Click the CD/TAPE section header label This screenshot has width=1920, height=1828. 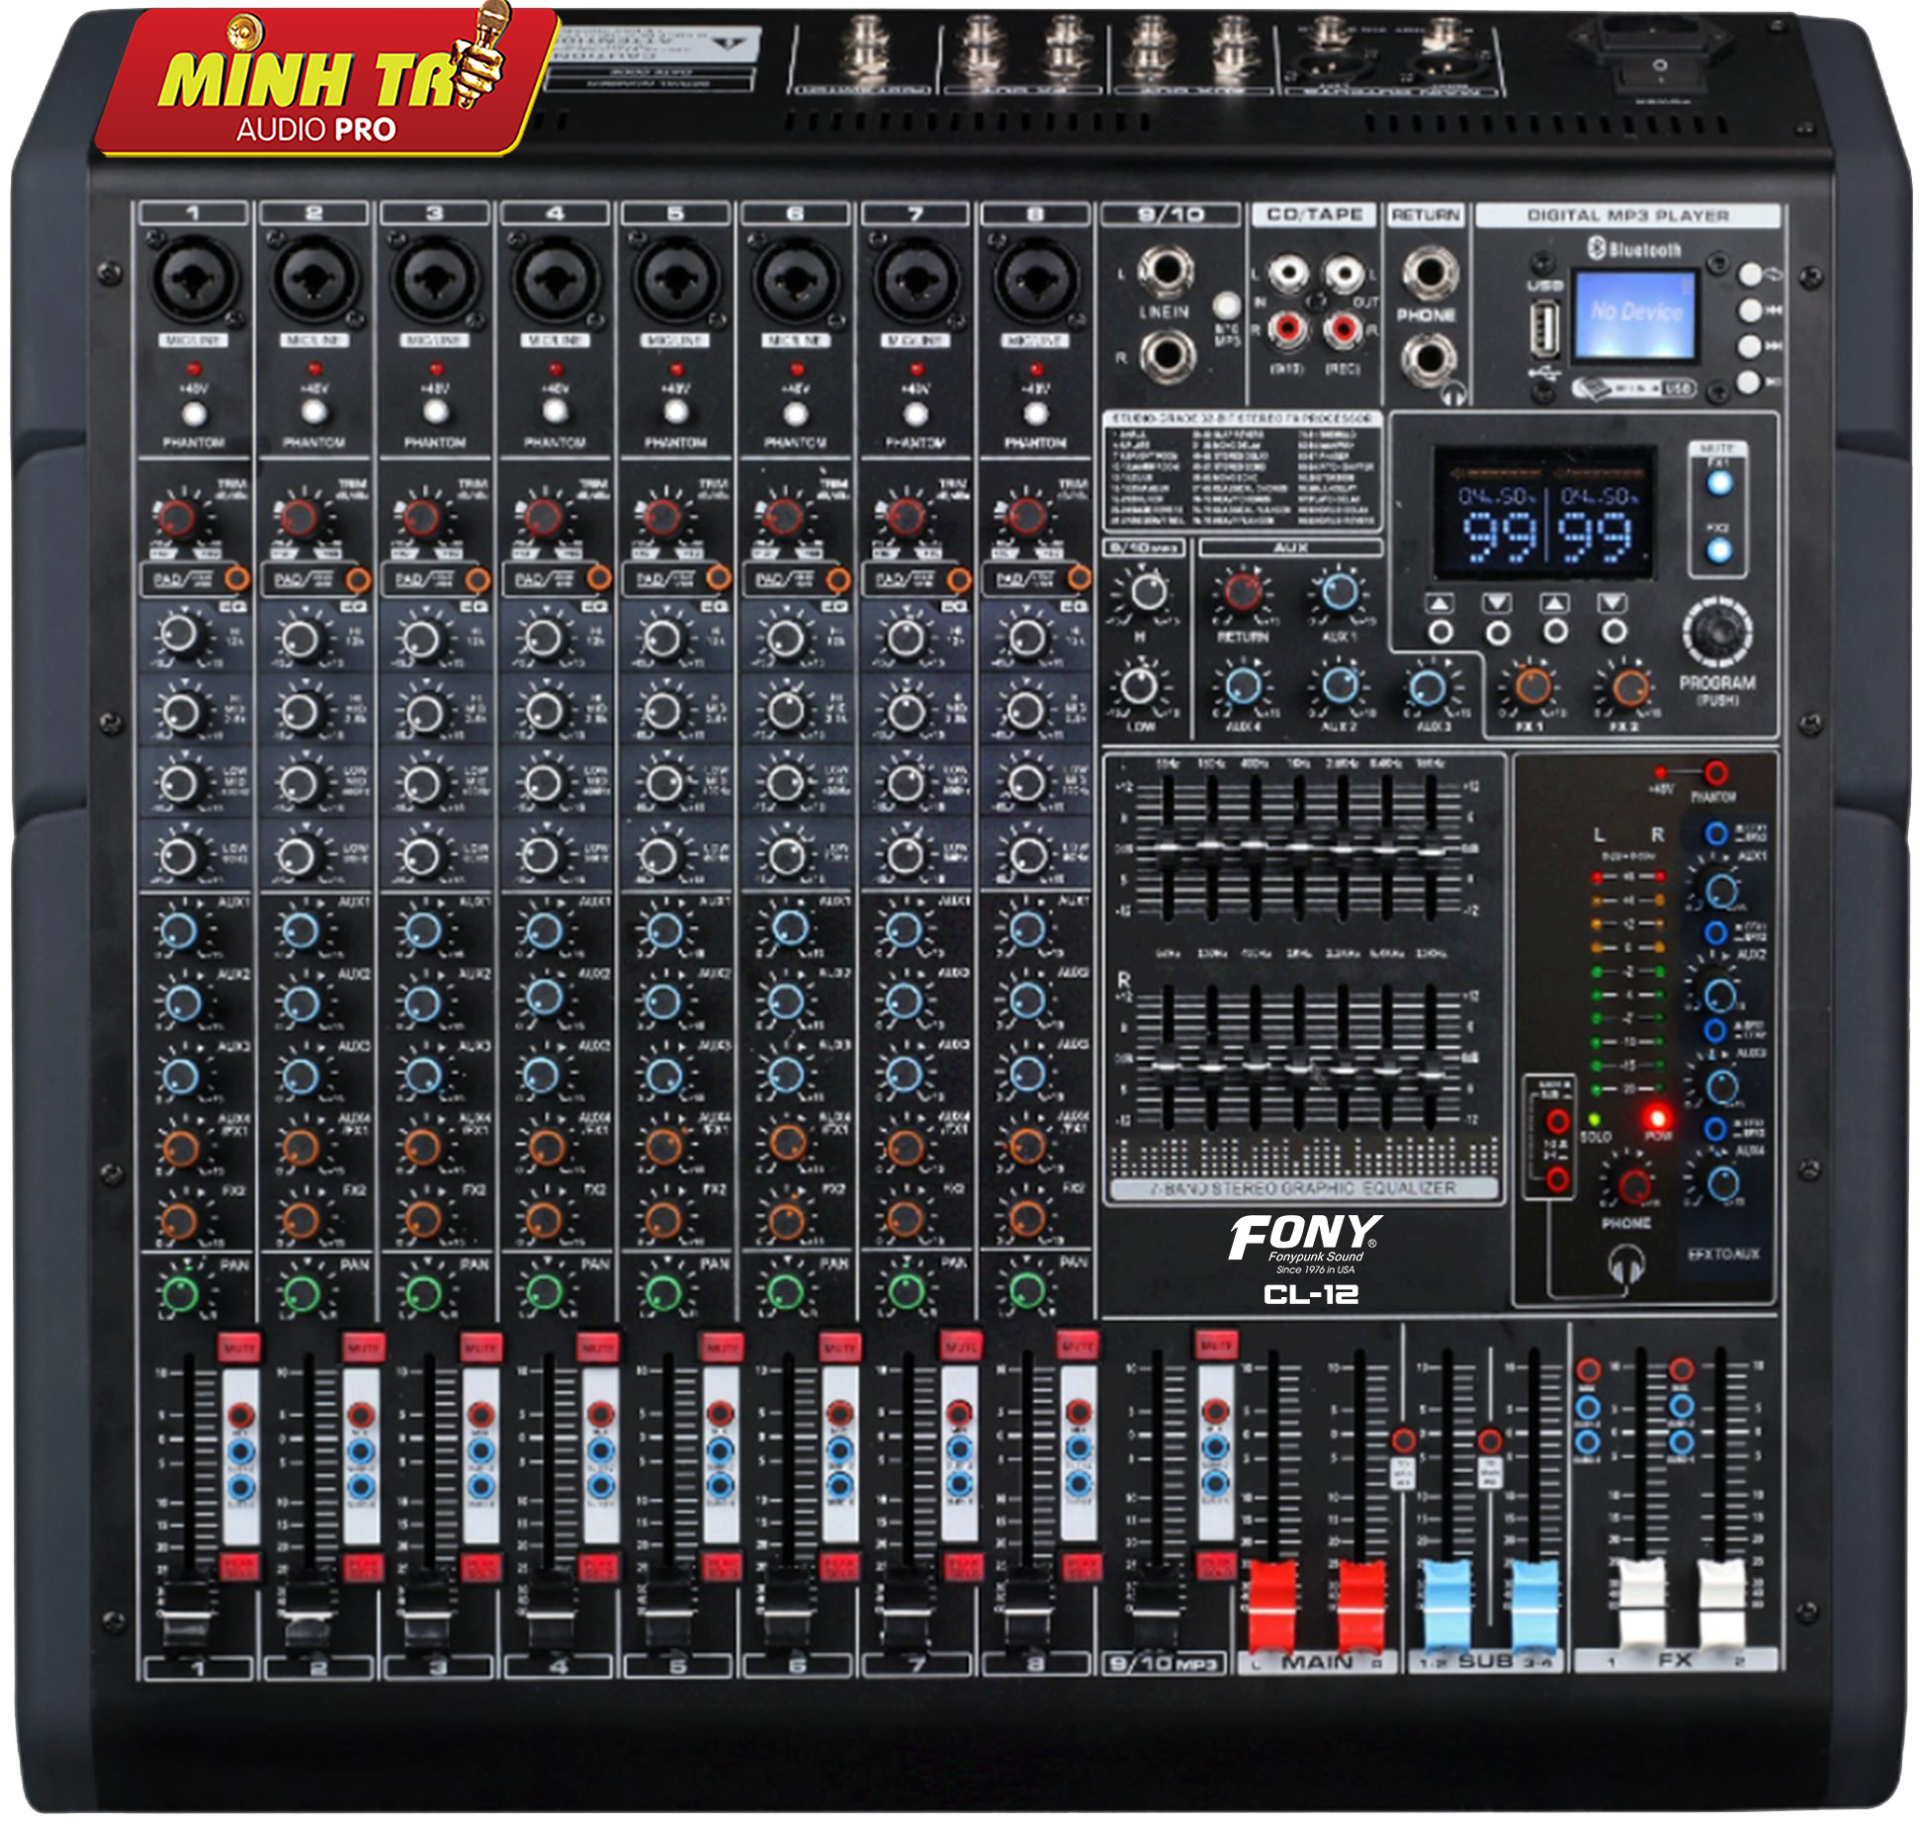coord(1314,214)
